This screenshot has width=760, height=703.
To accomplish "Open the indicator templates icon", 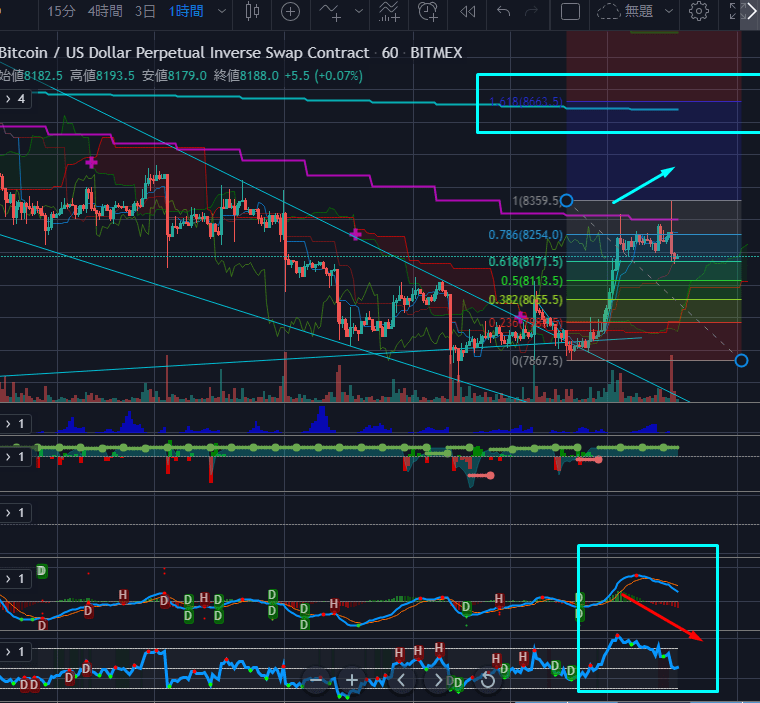I will (389, 11).
